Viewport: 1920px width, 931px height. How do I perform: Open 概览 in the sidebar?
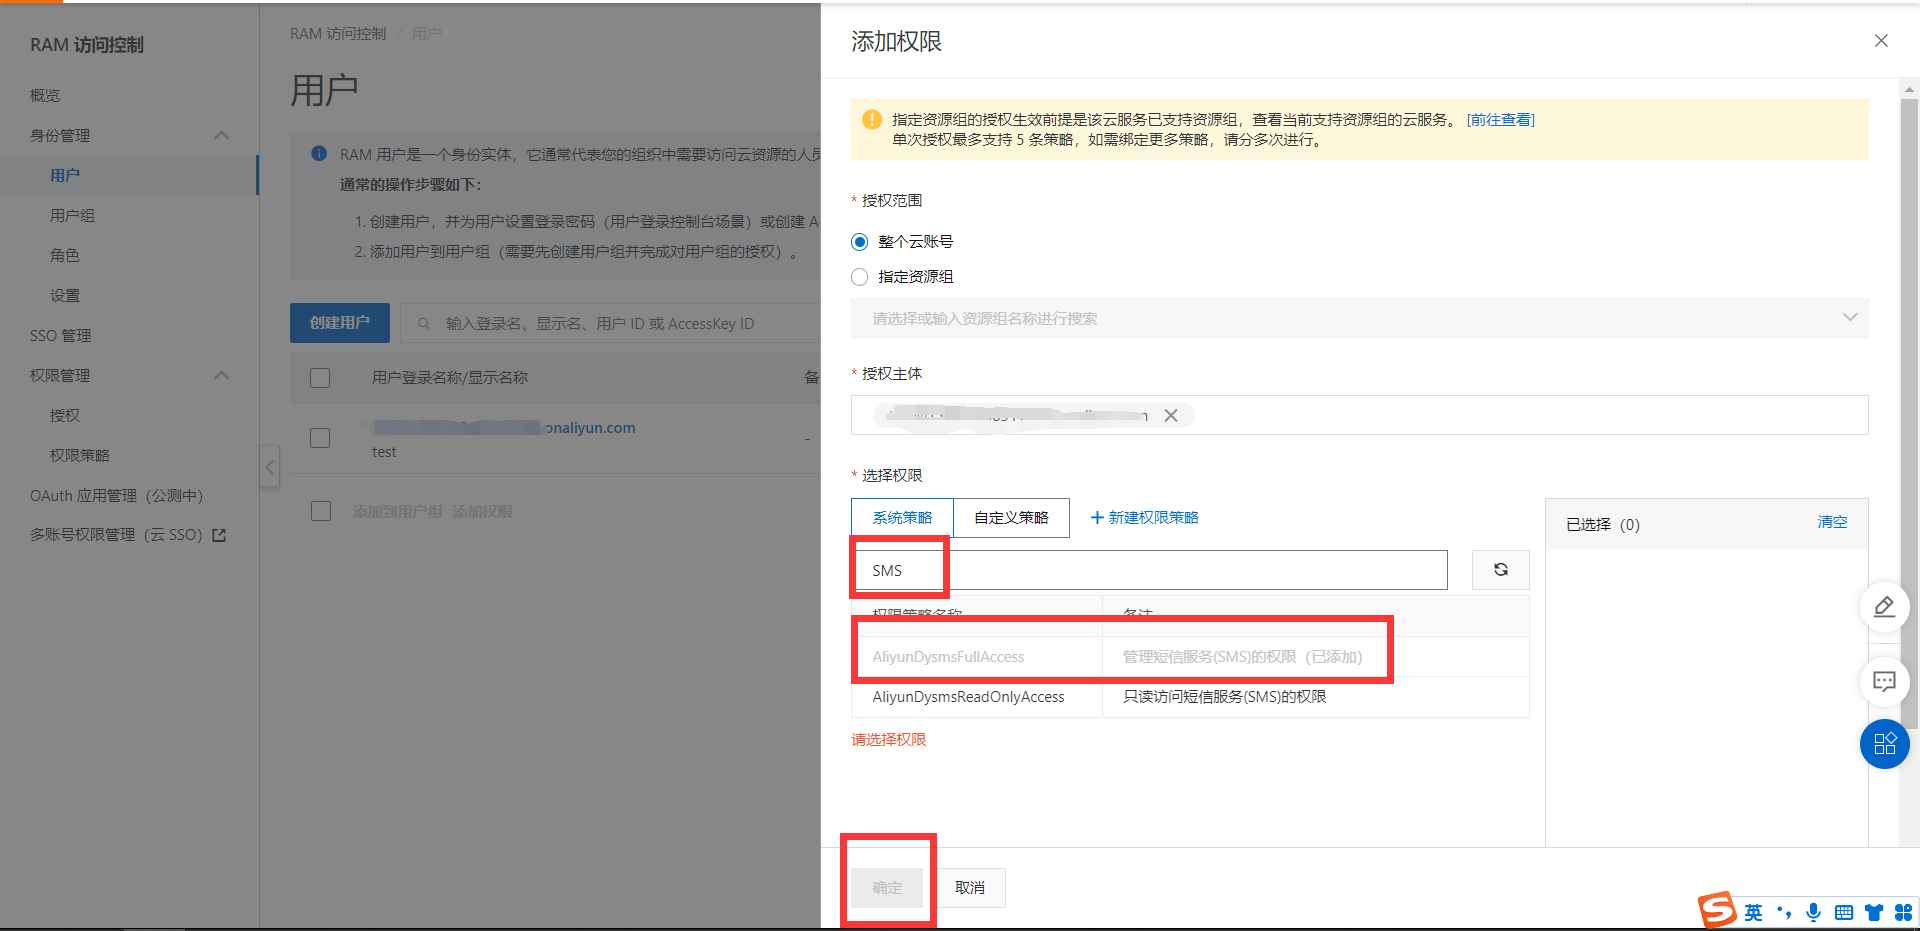pos(45,95)
